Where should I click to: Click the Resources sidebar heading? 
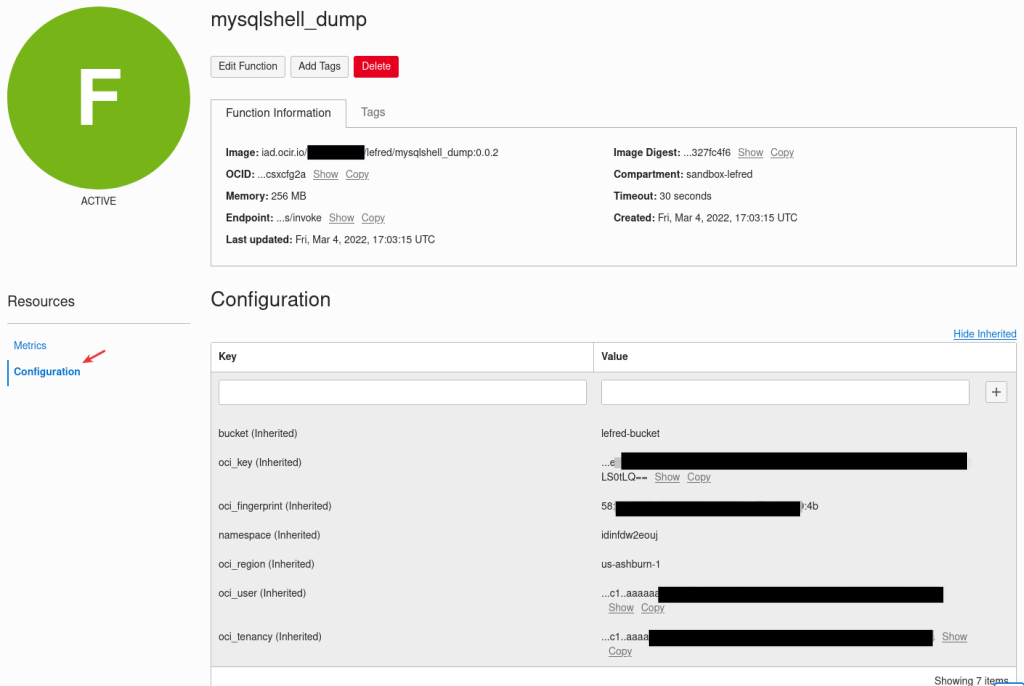tap(41, 302)
